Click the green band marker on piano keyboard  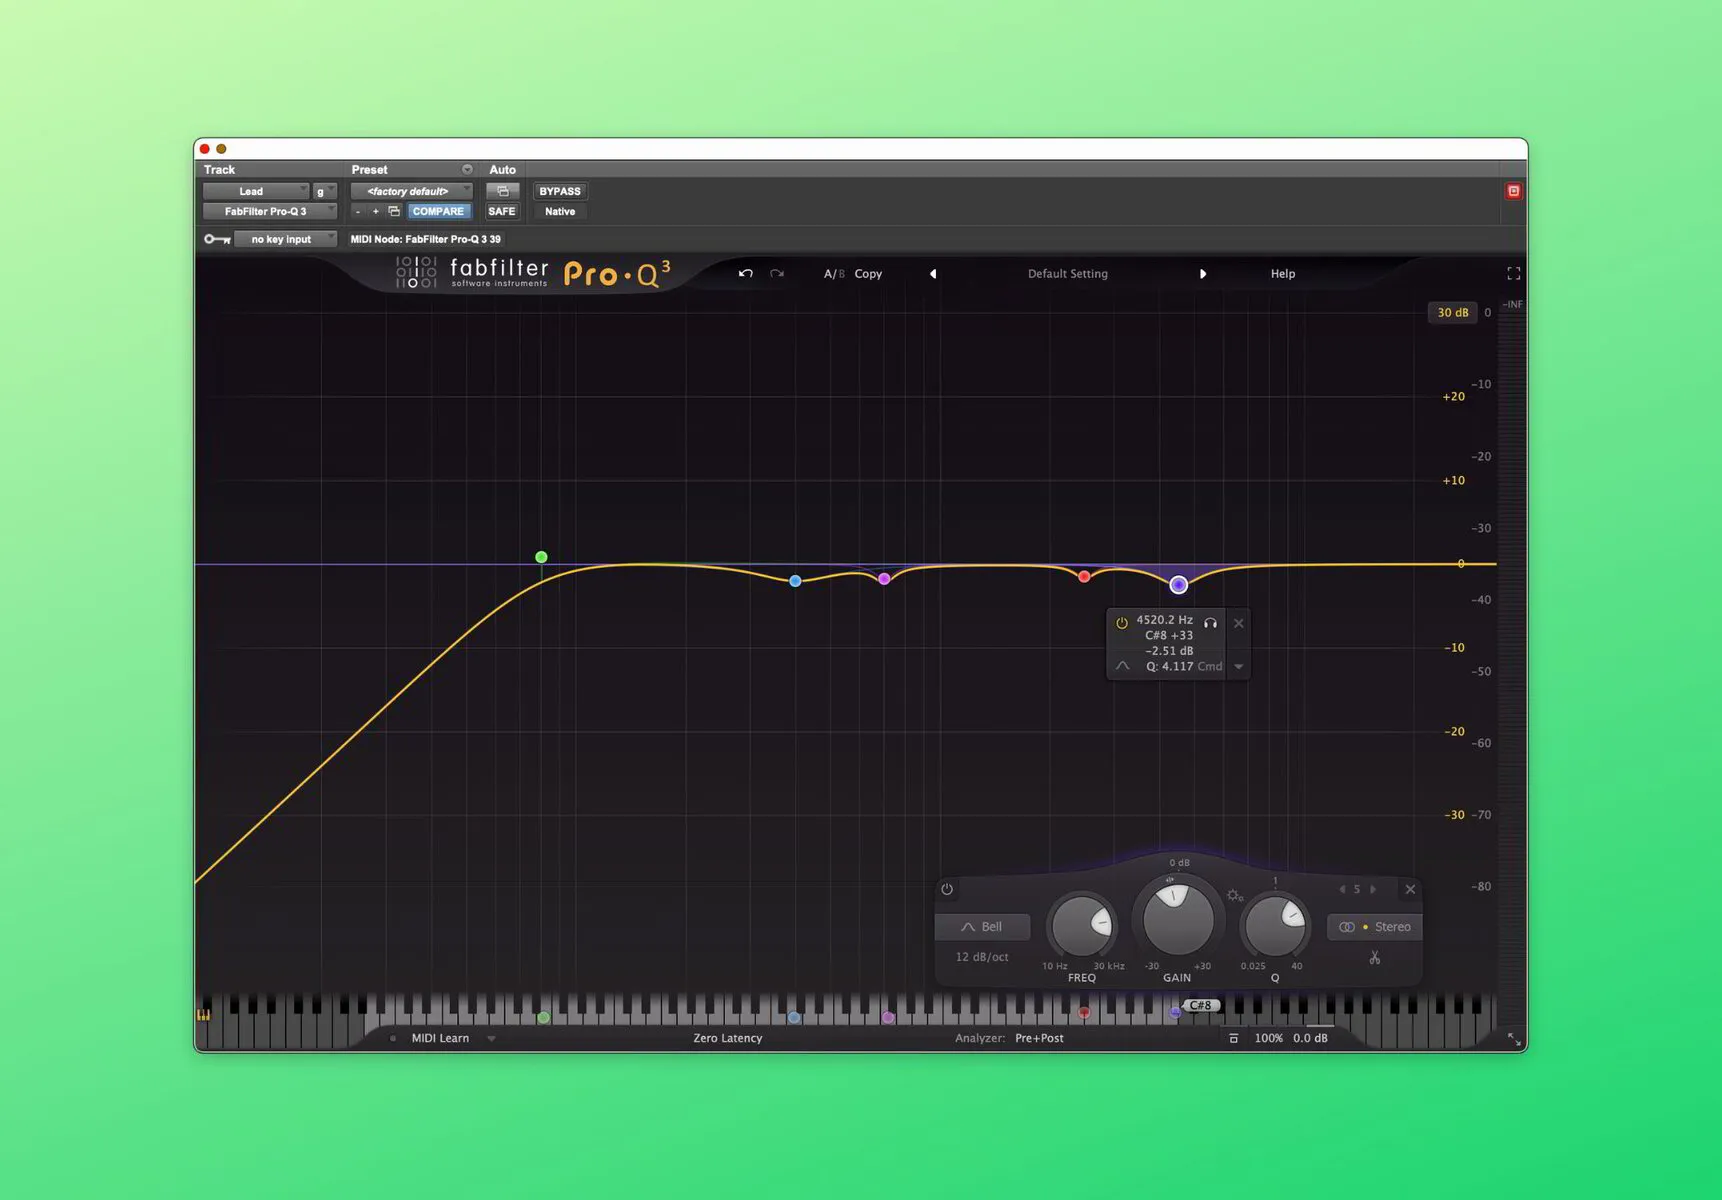coord(543,1017)
